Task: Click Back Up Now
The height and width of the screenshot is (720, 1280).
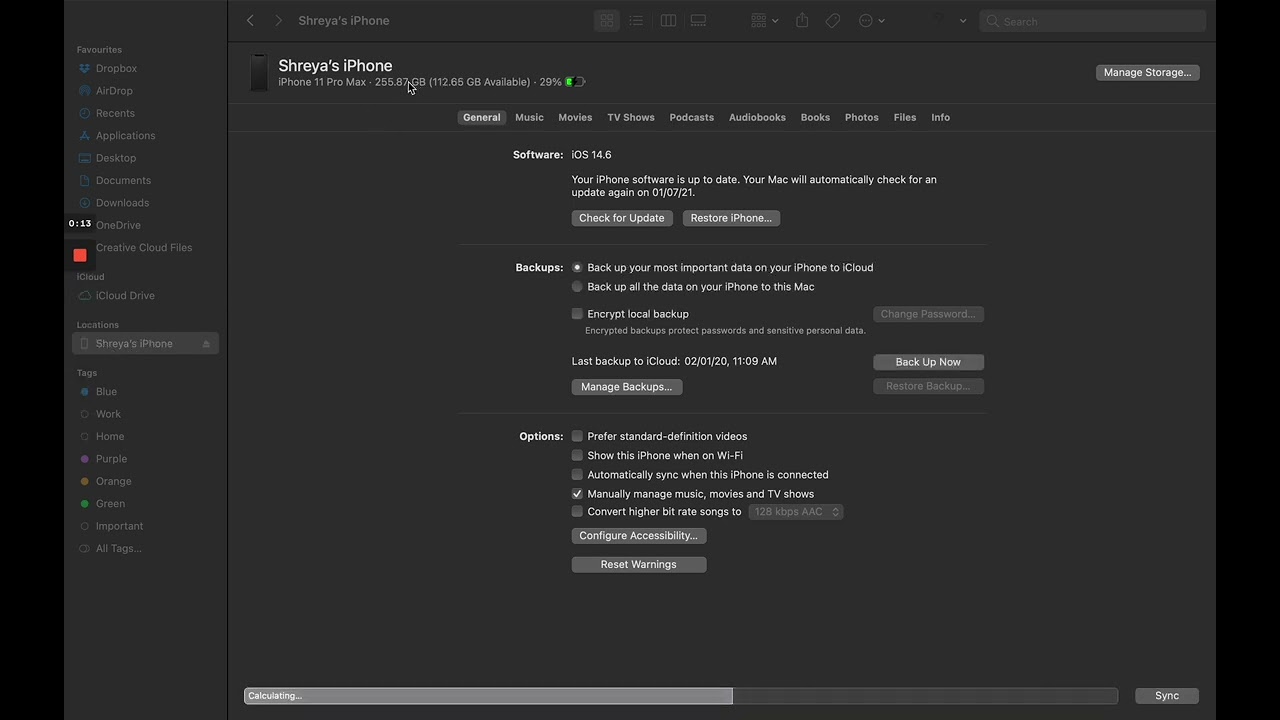Action: click(928, 362)
